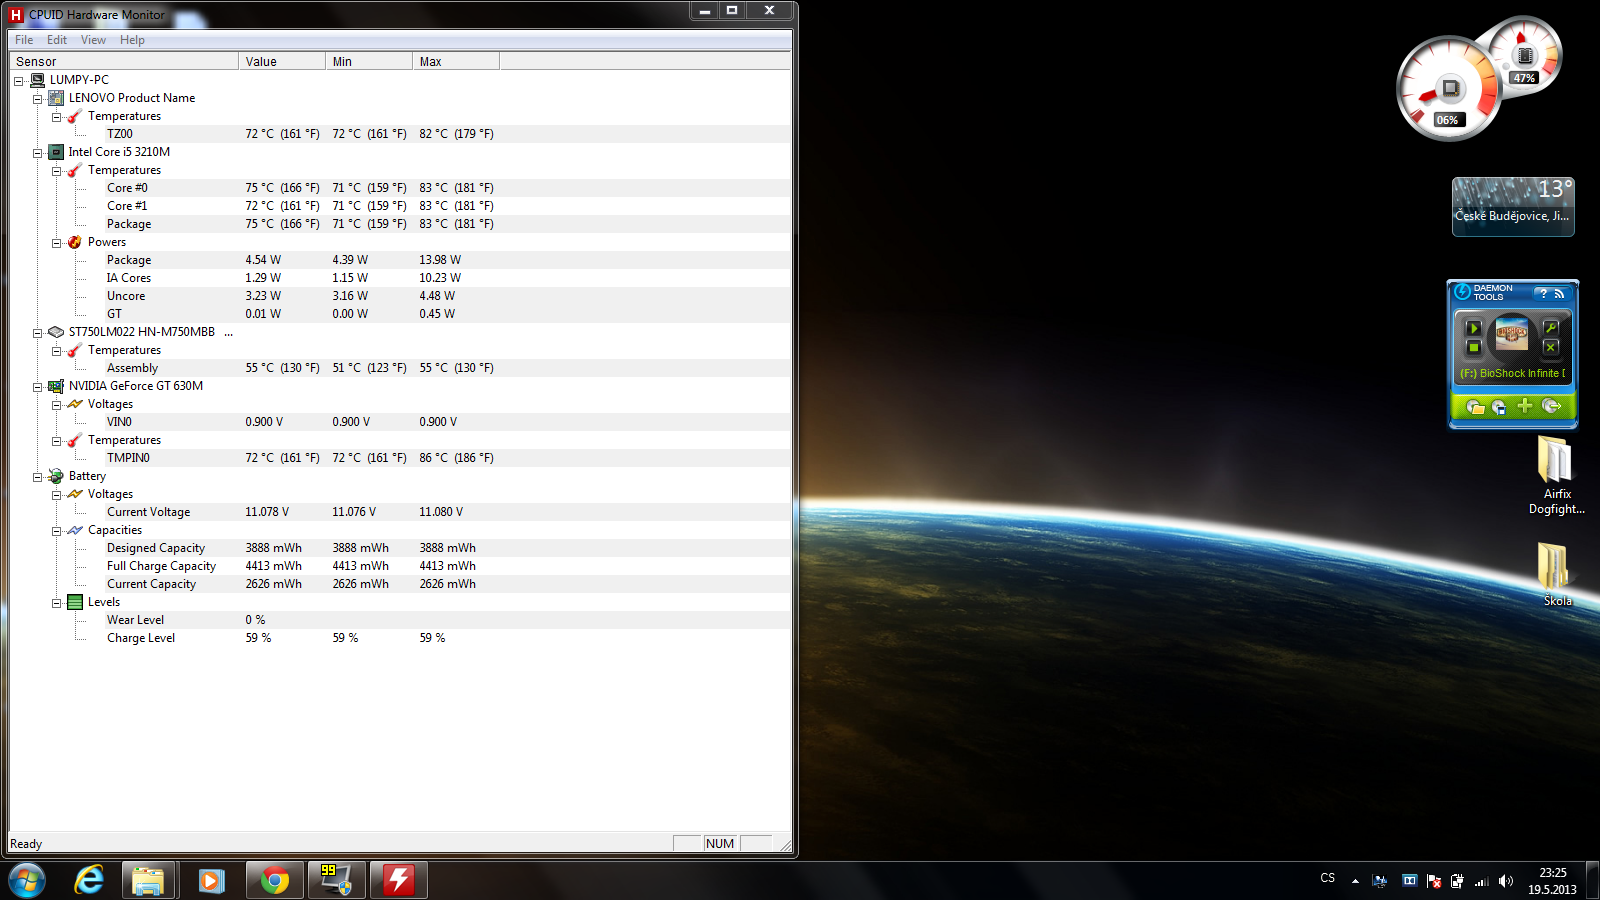Click the Daemon Tools green play button
The height and width of the screenshot is (900, 1600).
1473,328
